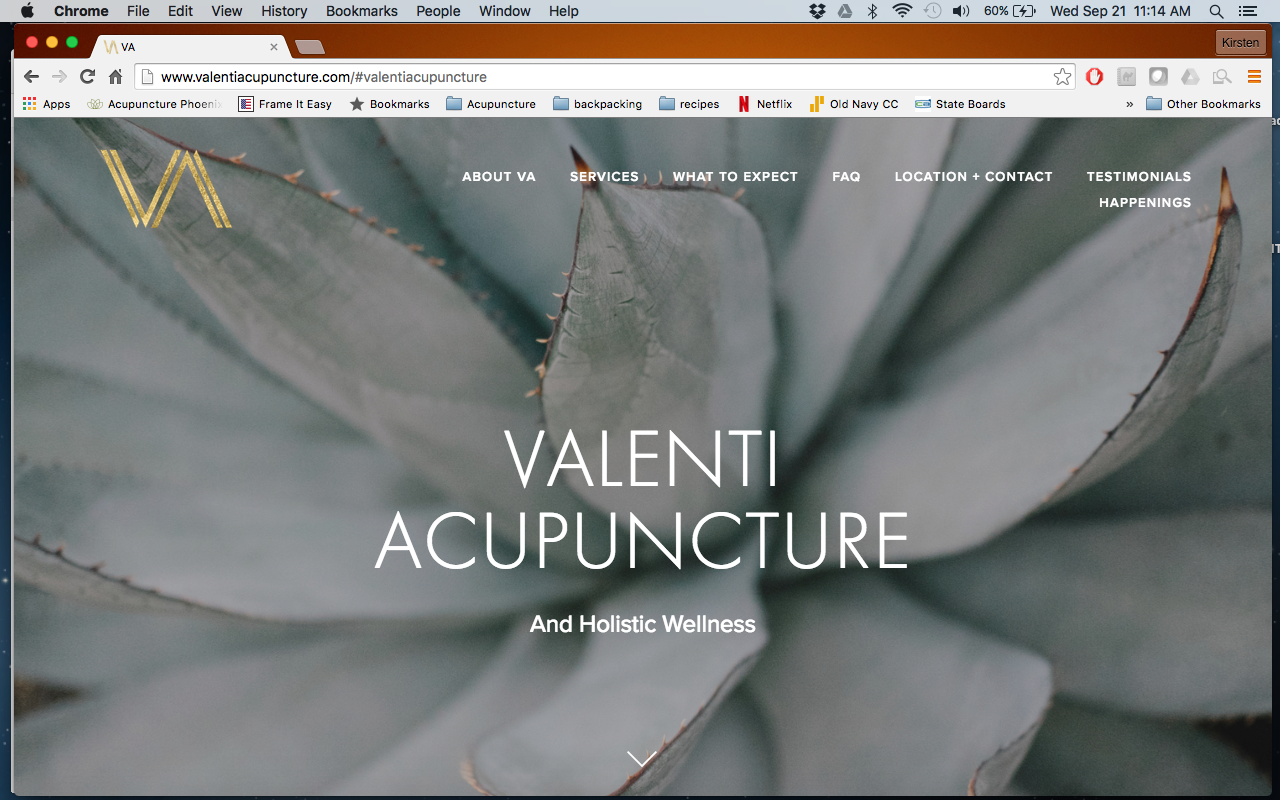This screenshot has width=1280, height=800.
Task: Open the History menu
Action: 284,11
